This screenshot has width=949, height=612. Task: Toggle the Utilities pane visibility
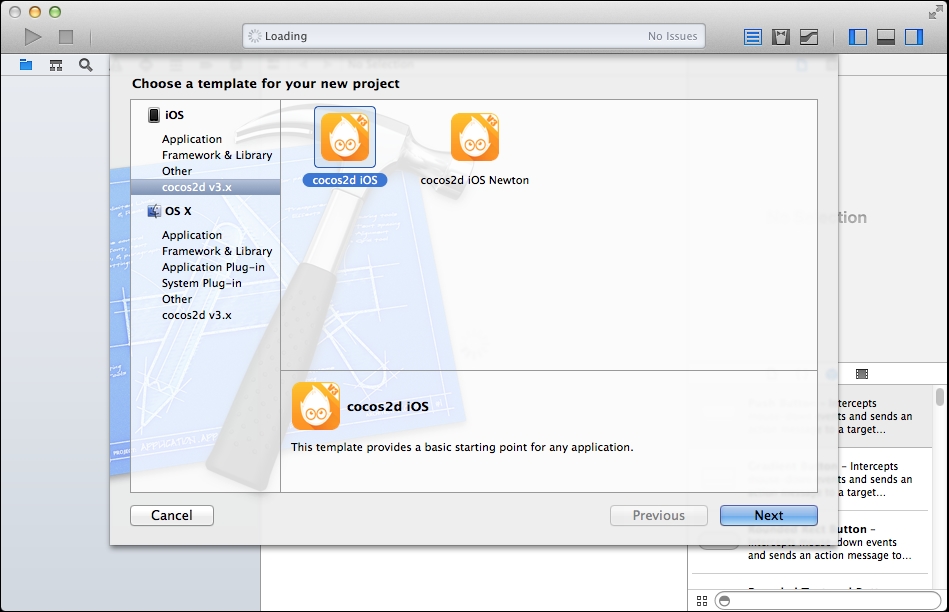914,37
